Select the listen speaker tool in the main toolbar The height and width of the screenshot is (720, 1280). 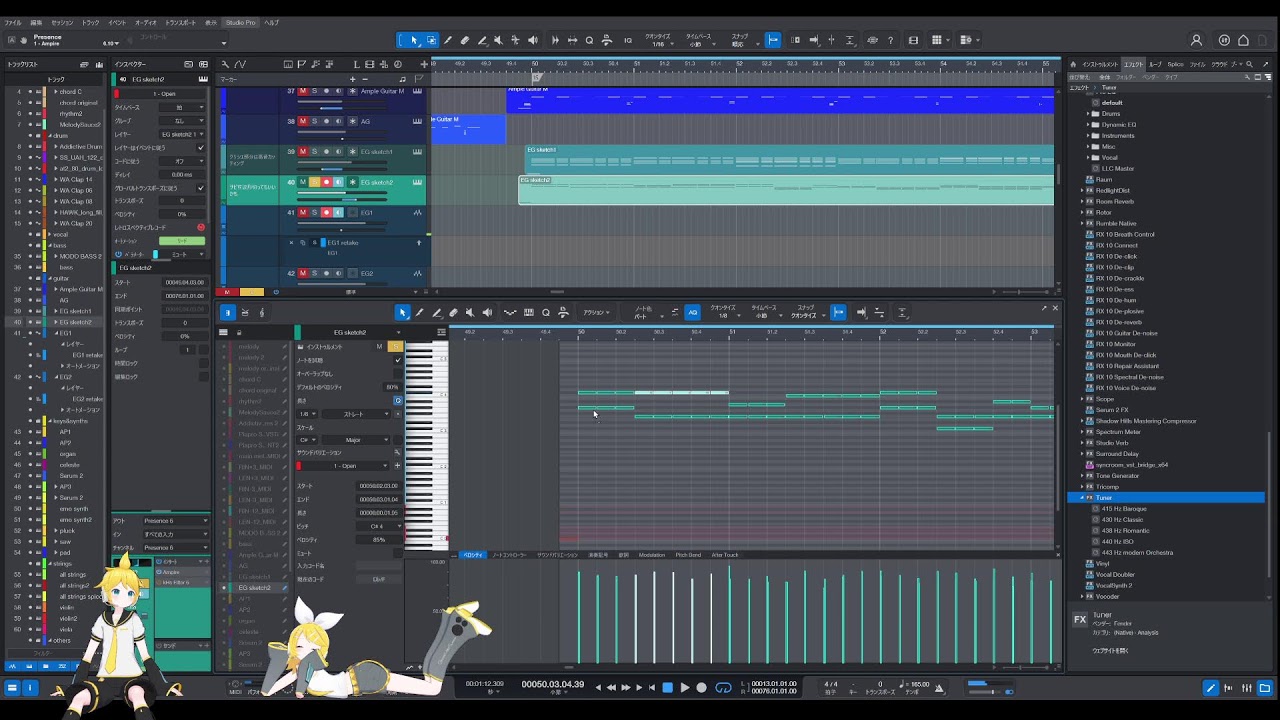tap(532, 40)
